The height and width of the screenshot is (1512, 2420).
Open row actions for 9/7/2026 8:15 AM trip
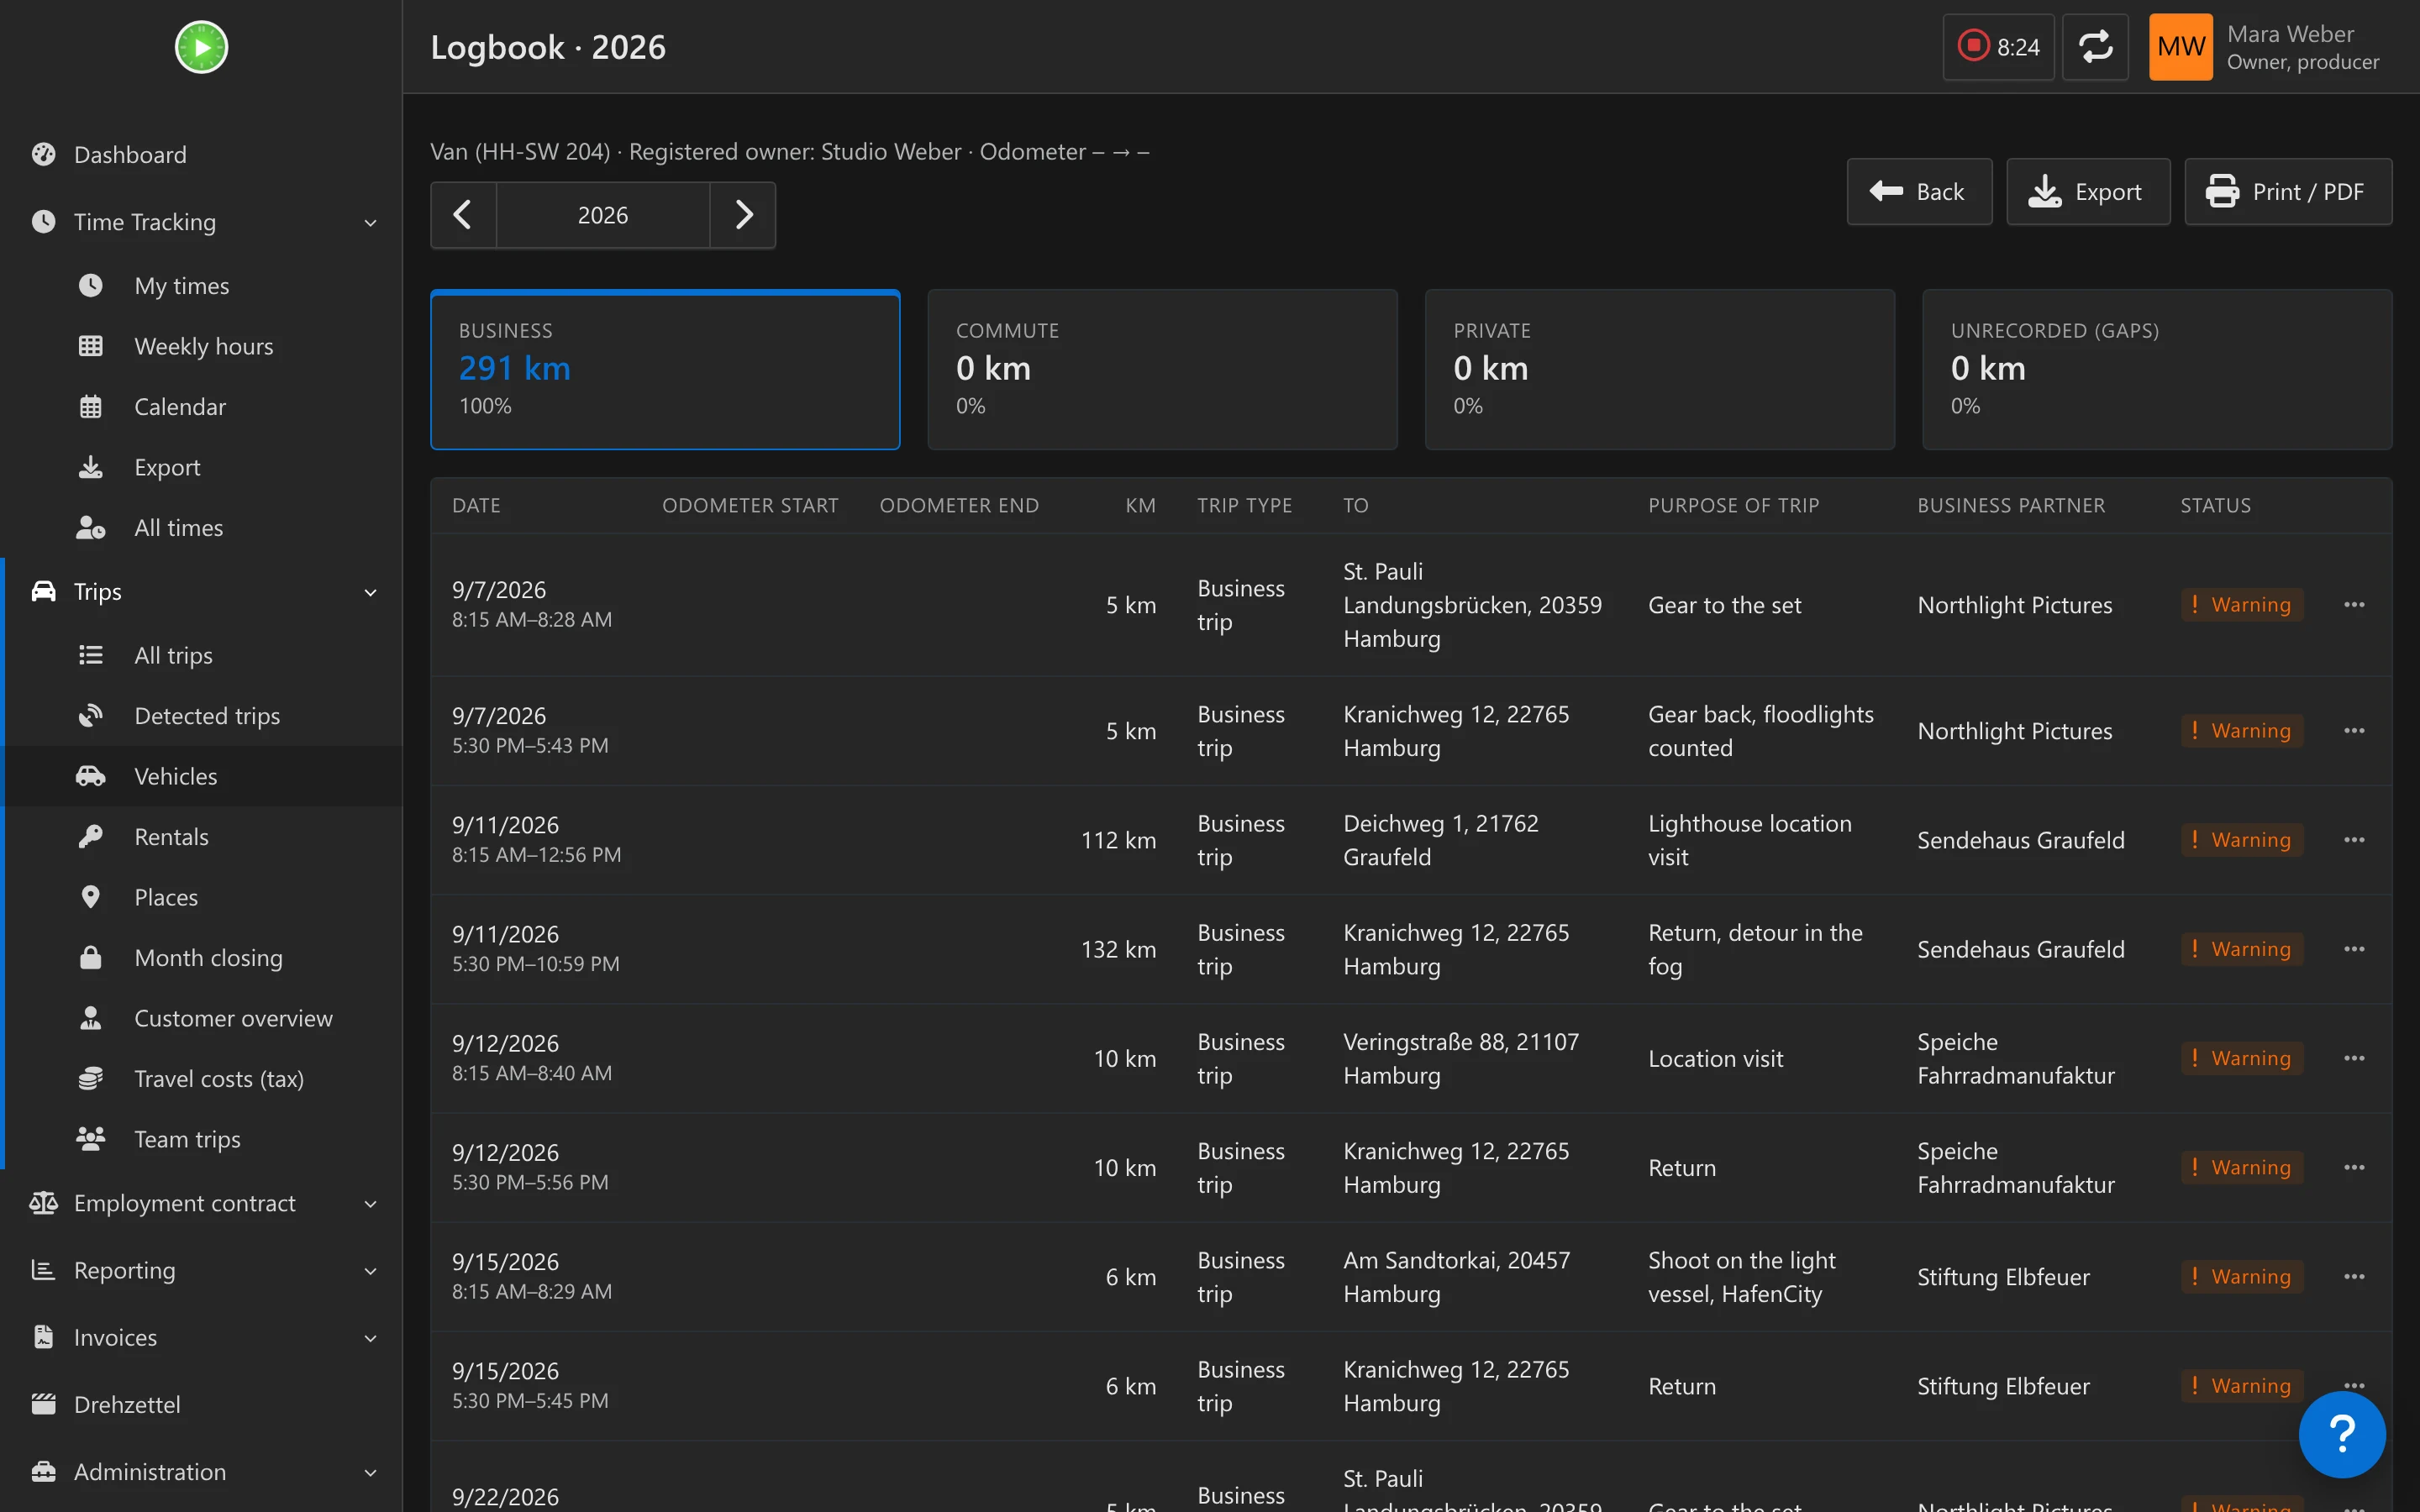[x=2354, y=605]
